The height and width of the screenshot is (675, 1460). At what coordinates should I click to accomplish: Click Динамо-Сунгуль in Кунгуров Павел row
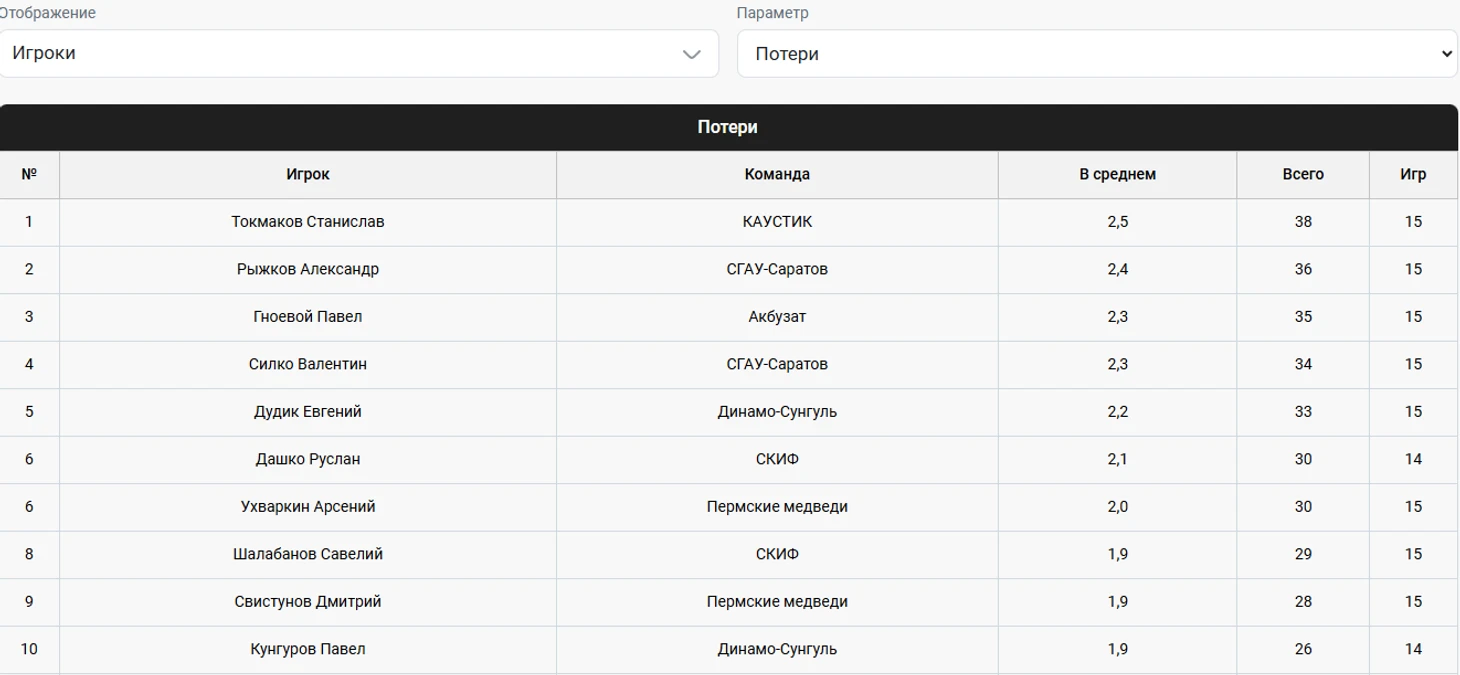click(777, 649)
